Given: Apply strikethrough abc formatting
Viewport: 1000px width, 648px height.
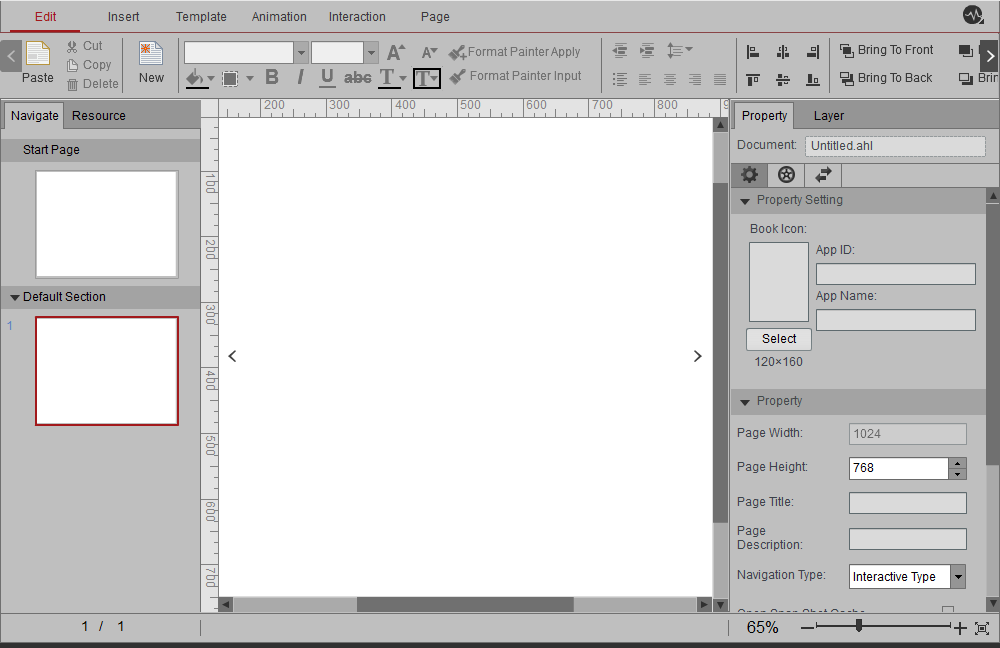Looking at the screenshot, I should click(x=357, y=78).
